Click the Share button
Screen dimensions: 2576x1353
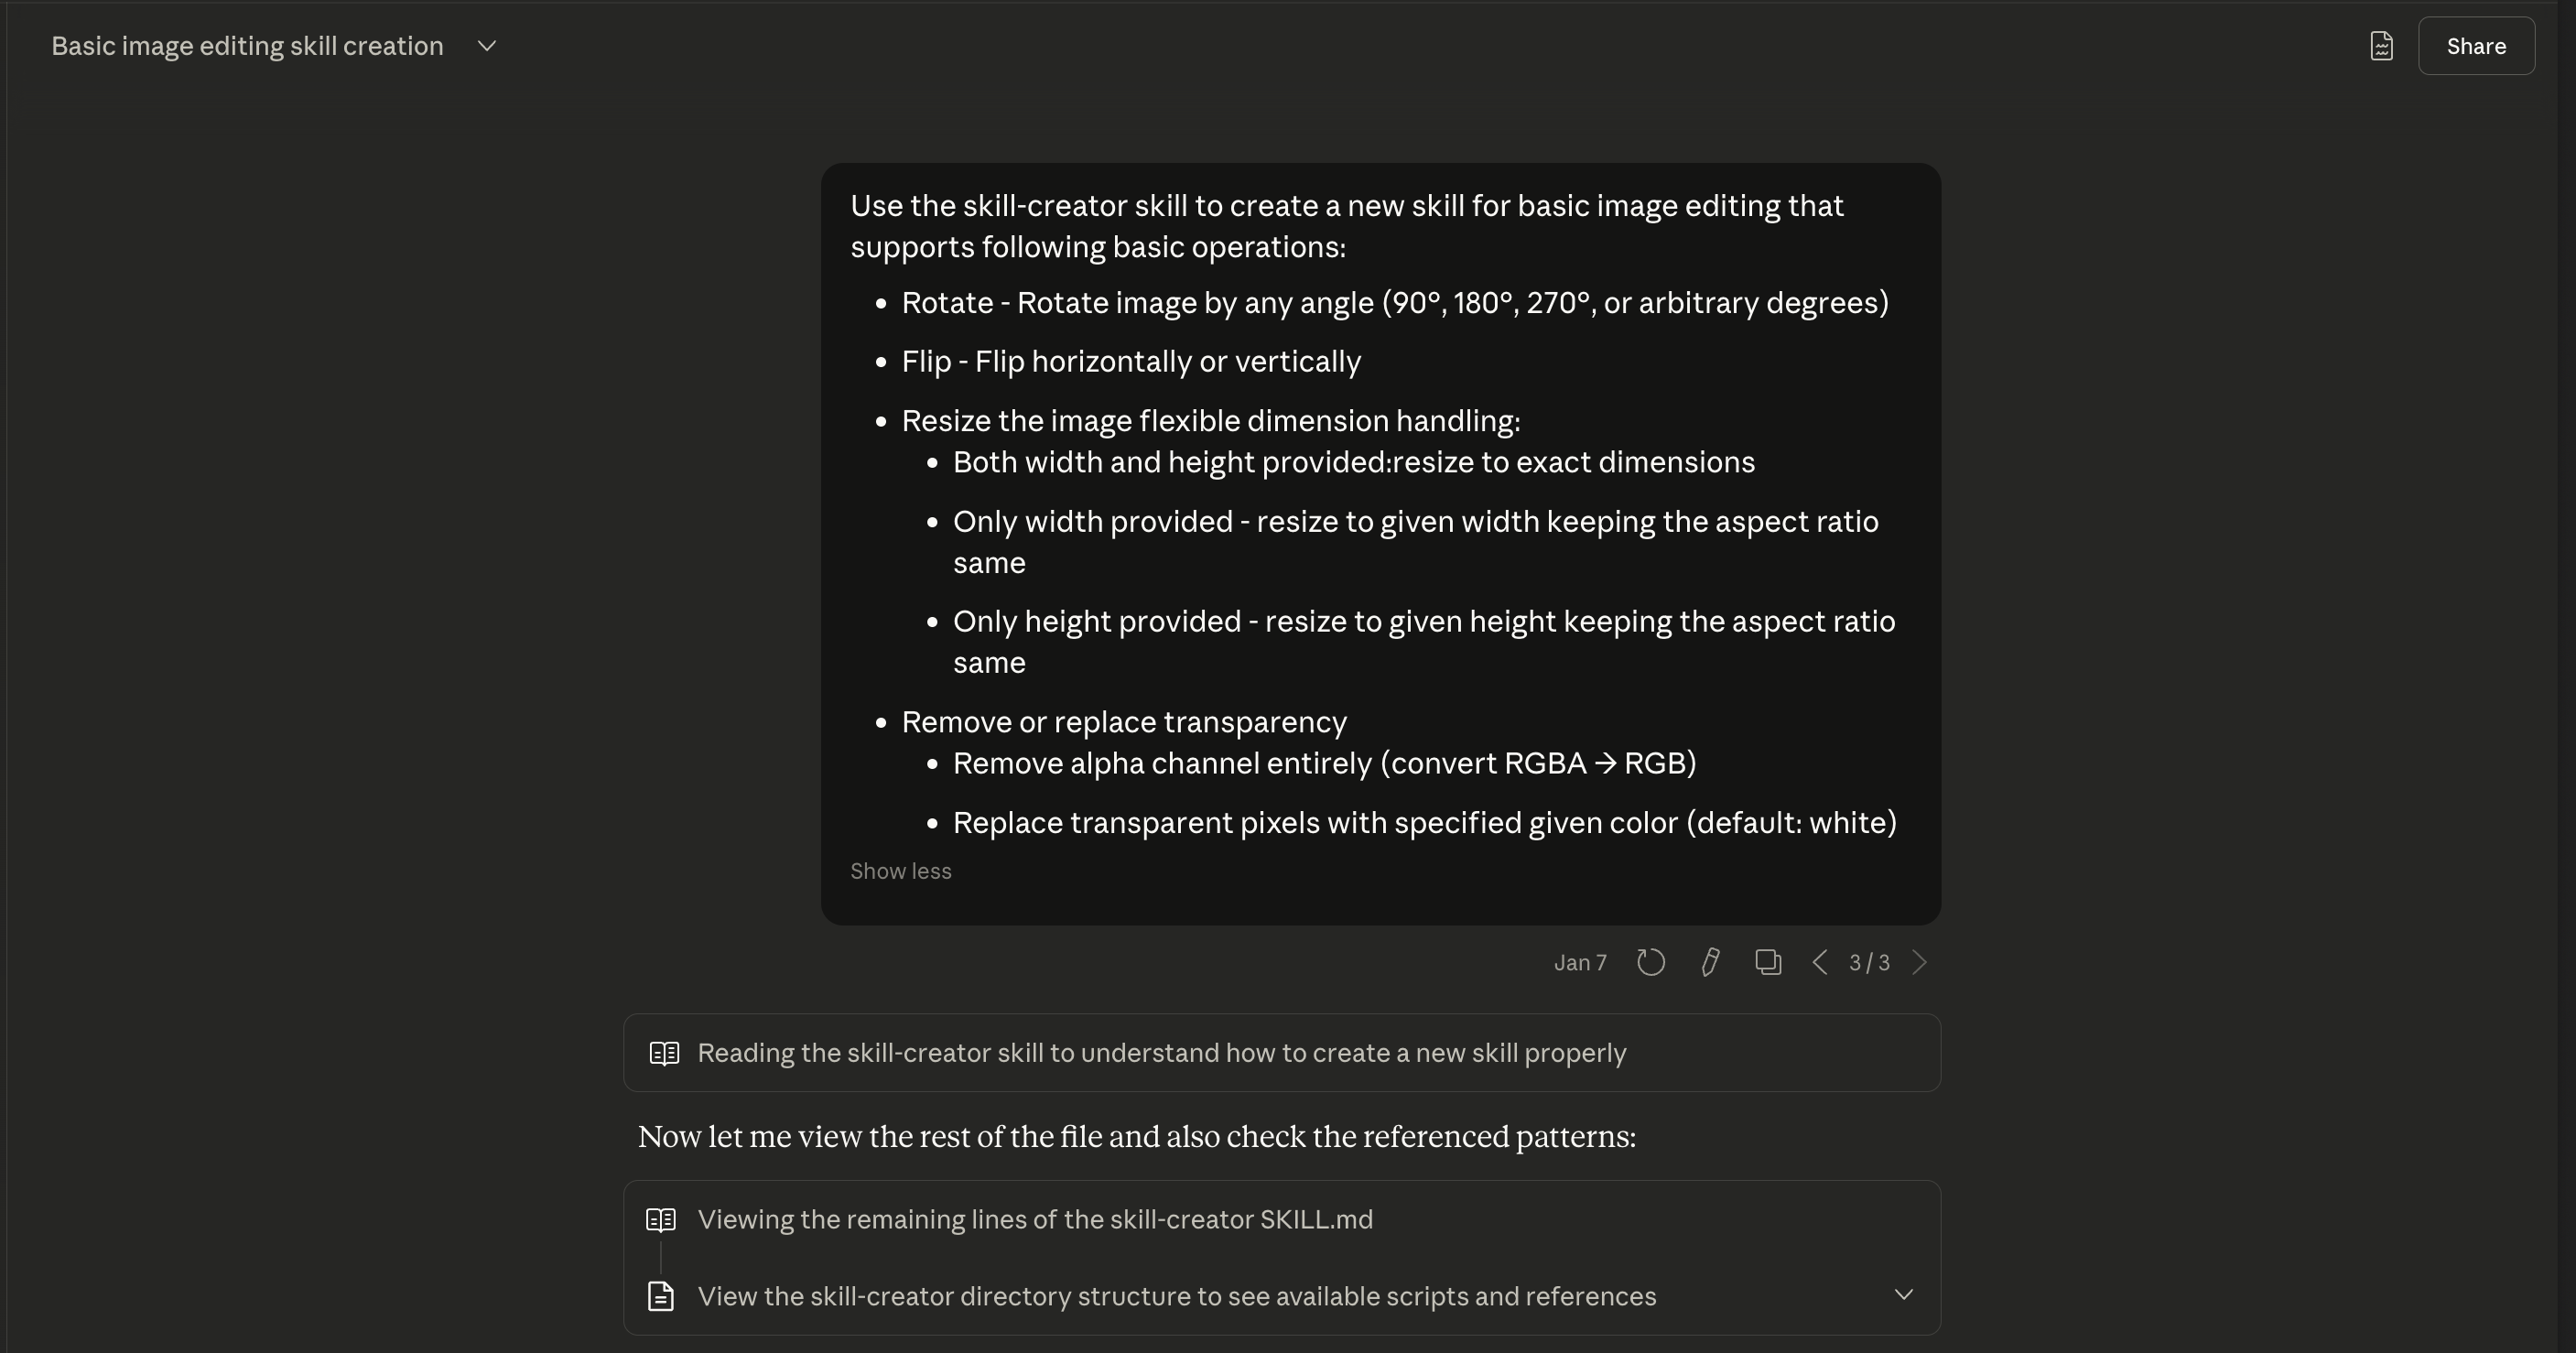pos(2475,46)
